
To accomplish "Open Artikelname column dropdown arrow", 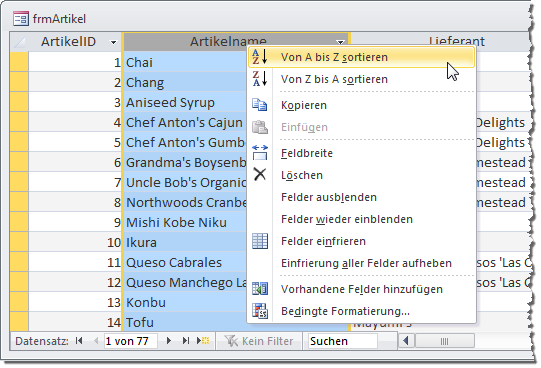I will point(340,42).
